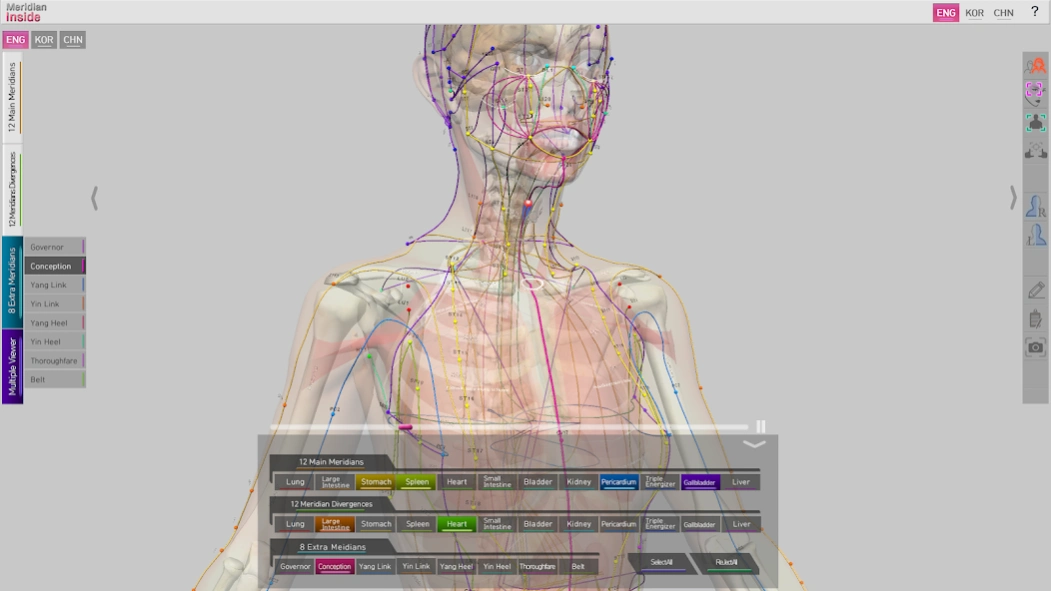Toggle Lung in 12 Main Meridians row

point(295,482)
